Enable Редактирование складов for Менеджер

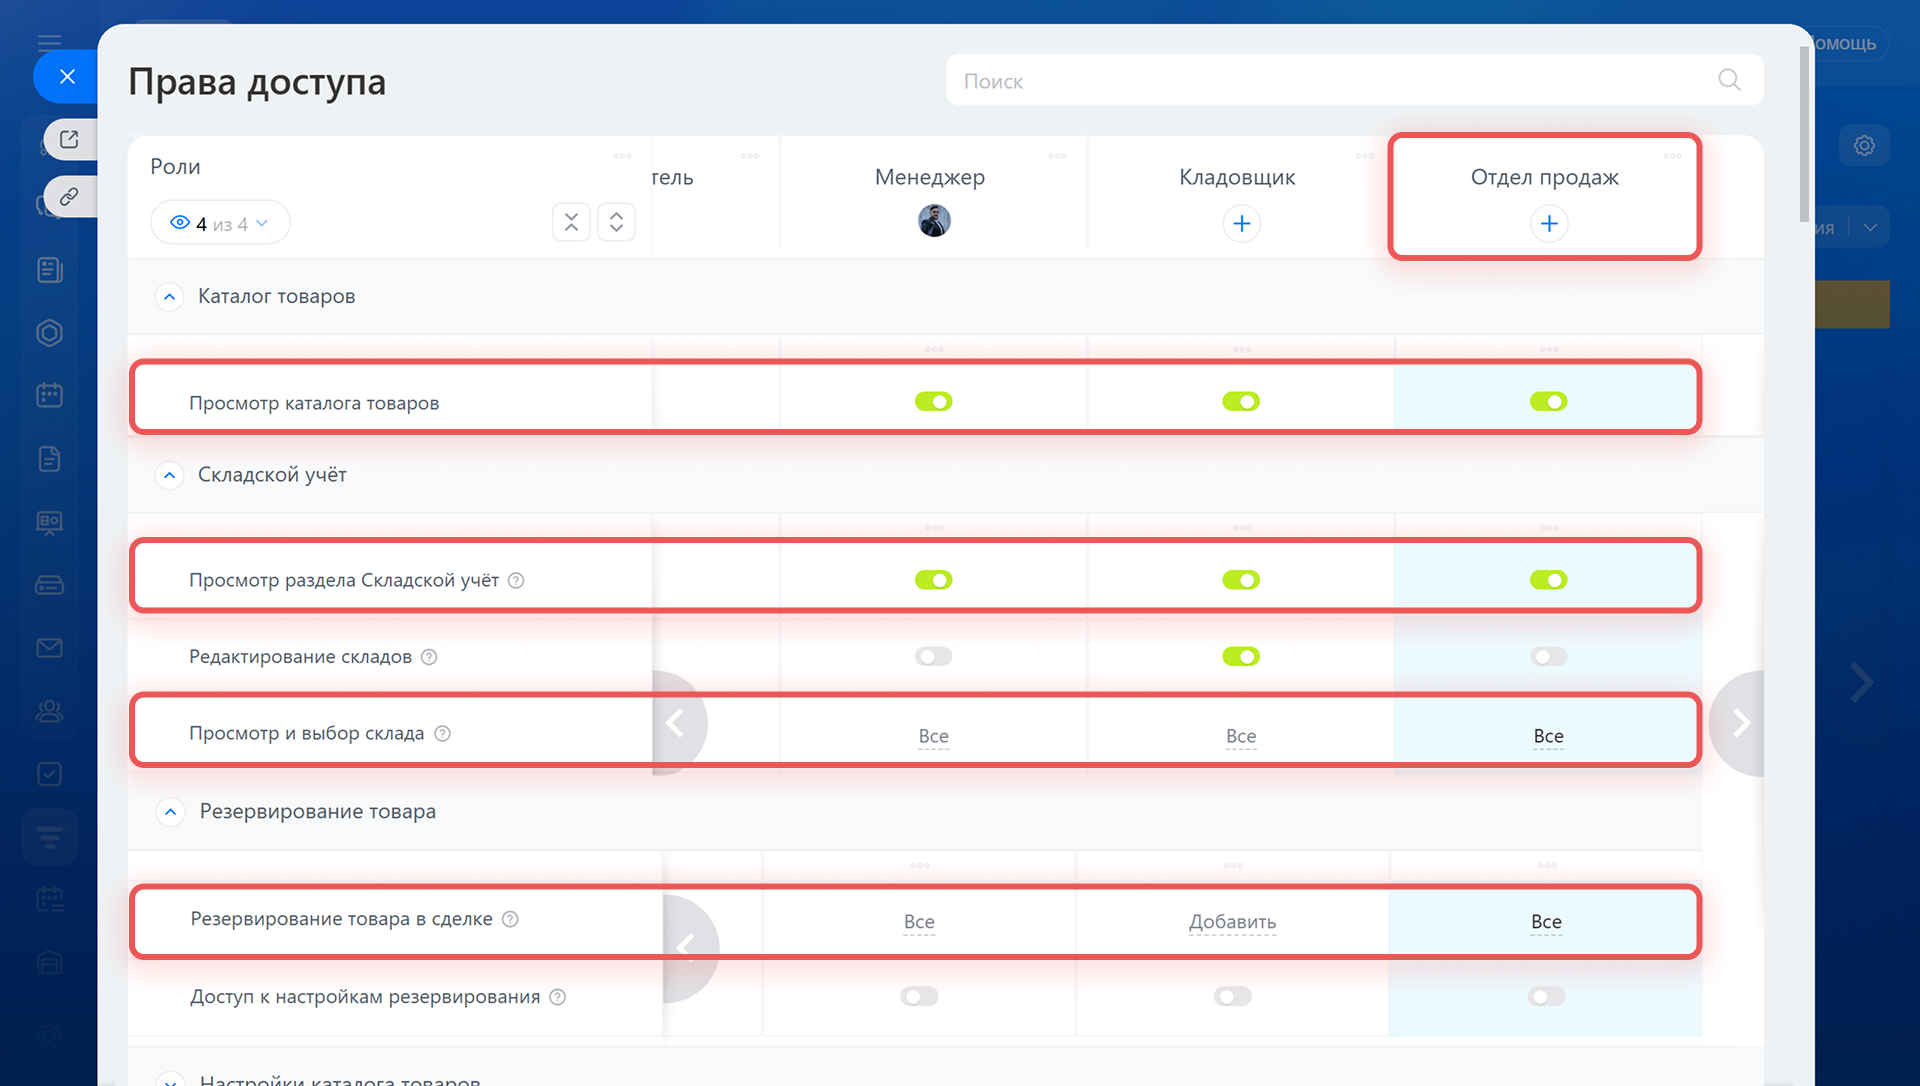[x=933, y=657]
